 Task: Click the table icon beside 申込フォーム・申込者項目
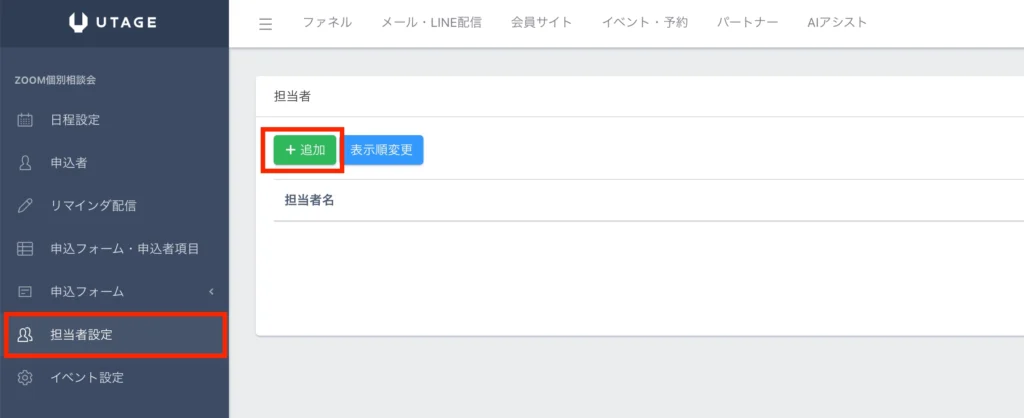click(25, 249)
